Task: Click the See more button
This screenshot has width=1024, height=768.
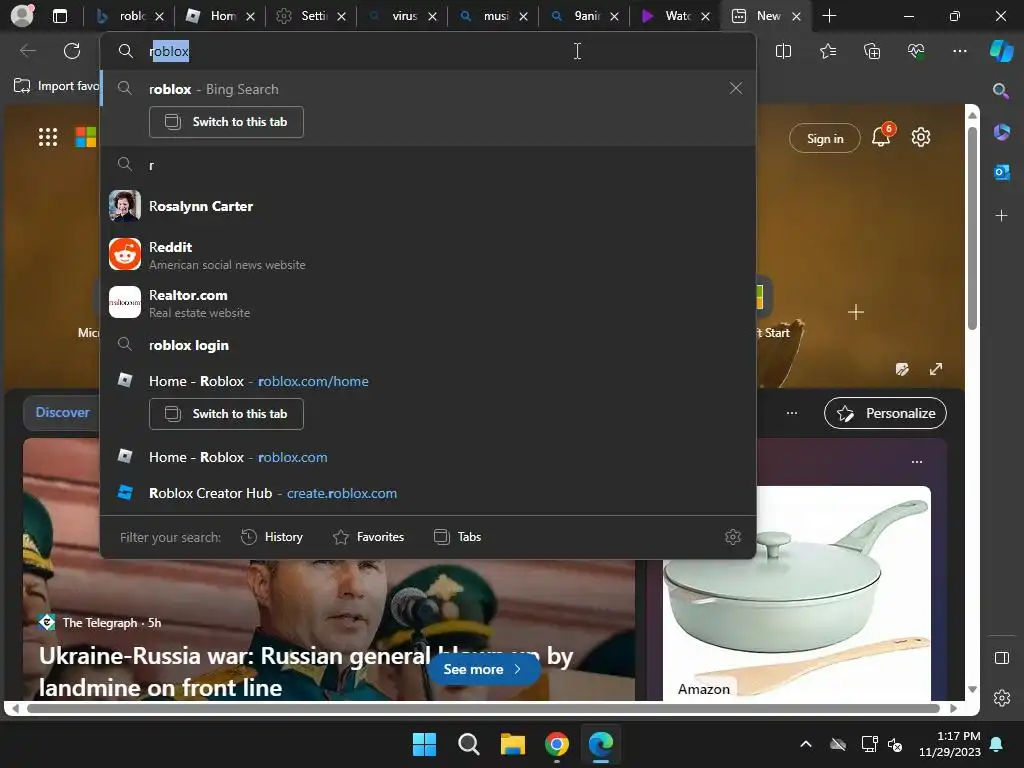Action: [x=484, y=669]
